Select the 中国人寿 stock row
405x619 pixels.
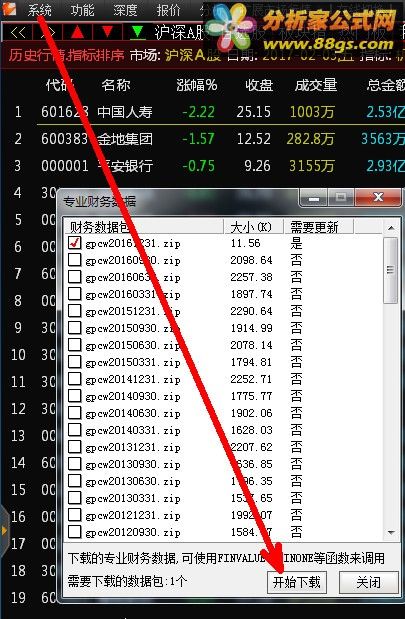click(x=221, y=112)
